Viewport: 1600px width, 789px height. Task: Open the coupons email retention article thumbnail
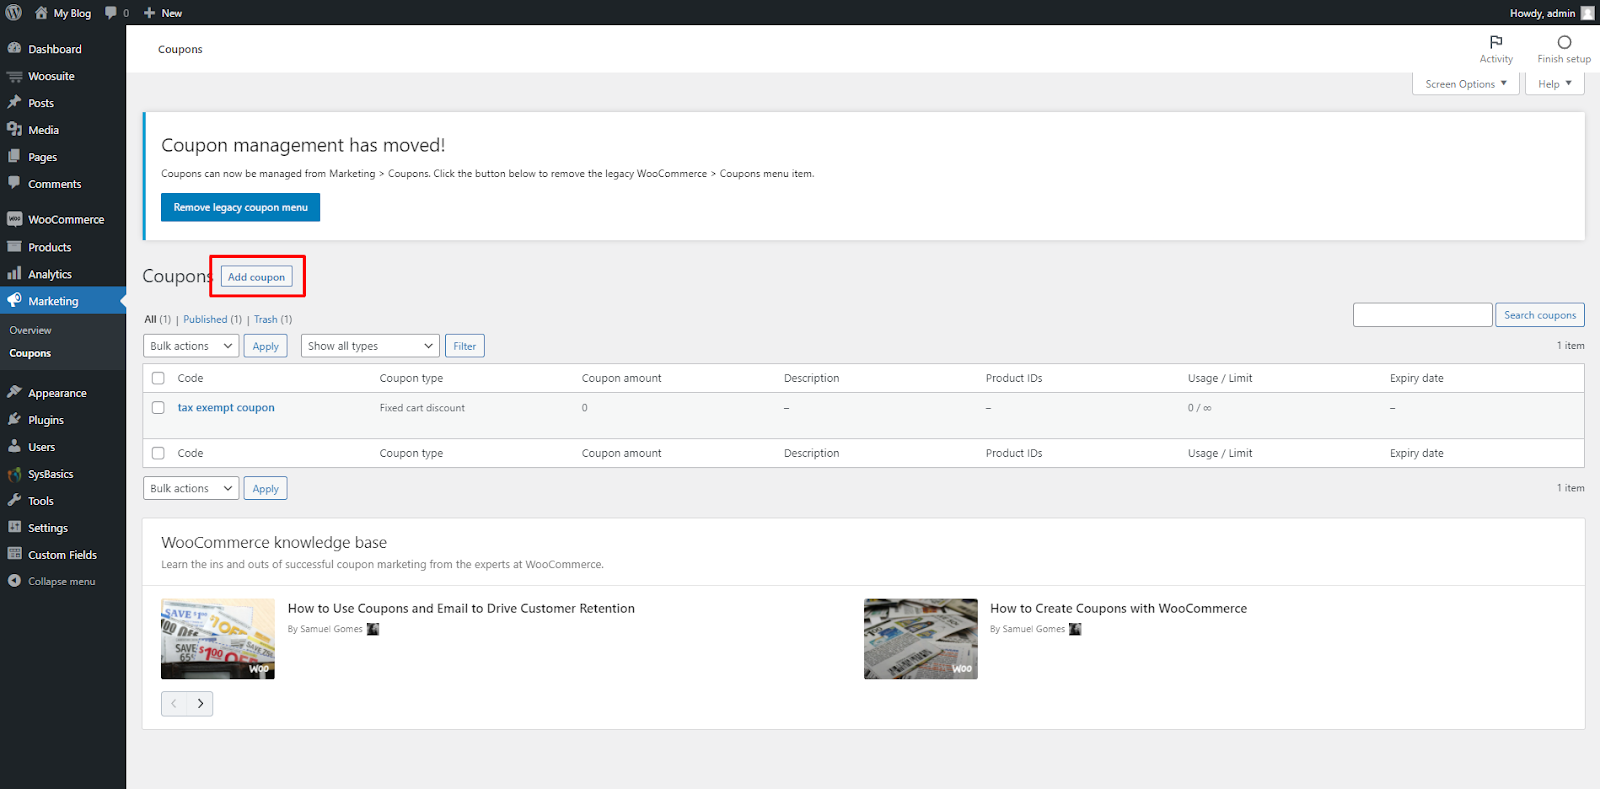pos(218,639)
